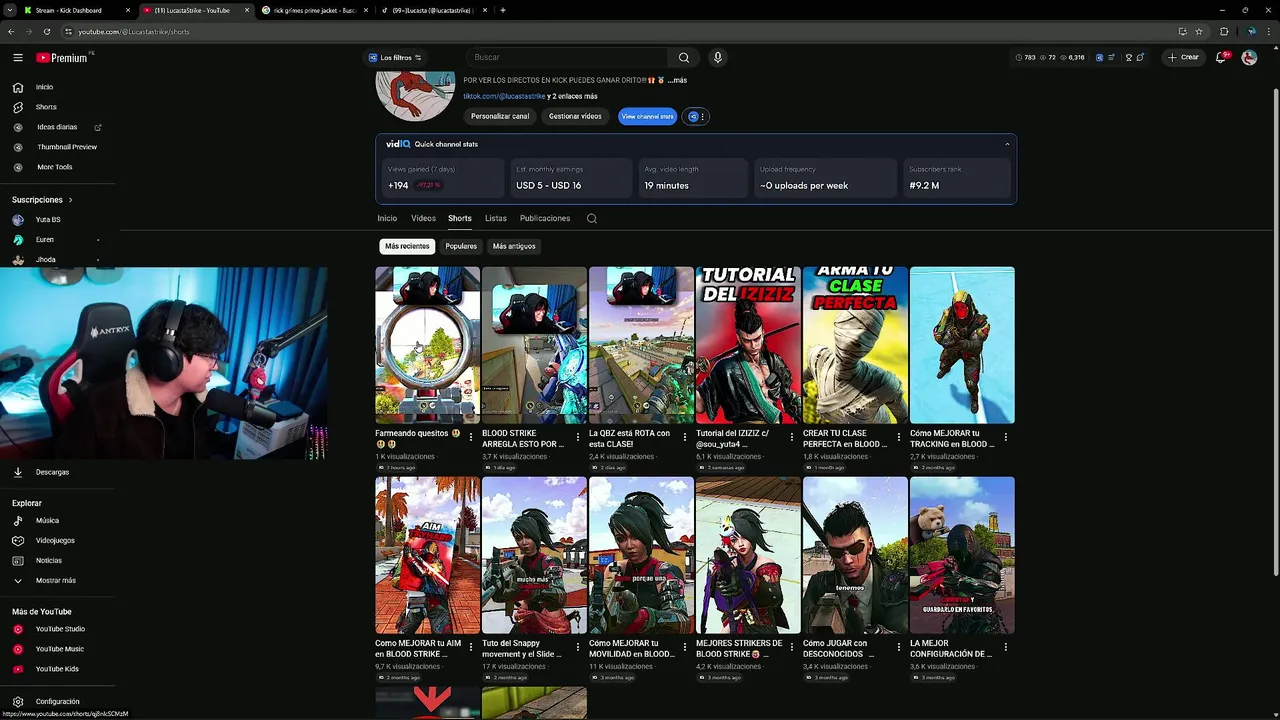Click the browser address bar URL
Screen dimensions: 1280x720
[134, 32]
